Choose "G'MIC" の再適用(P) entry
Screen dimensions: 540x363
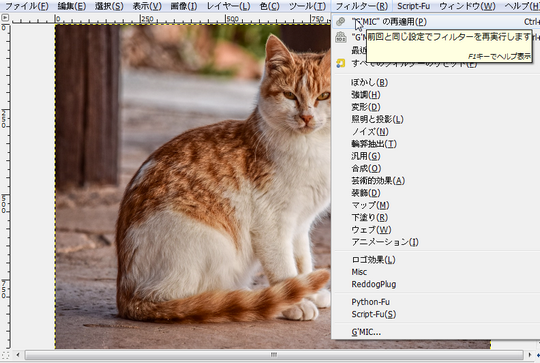click(x=436, y=22)
